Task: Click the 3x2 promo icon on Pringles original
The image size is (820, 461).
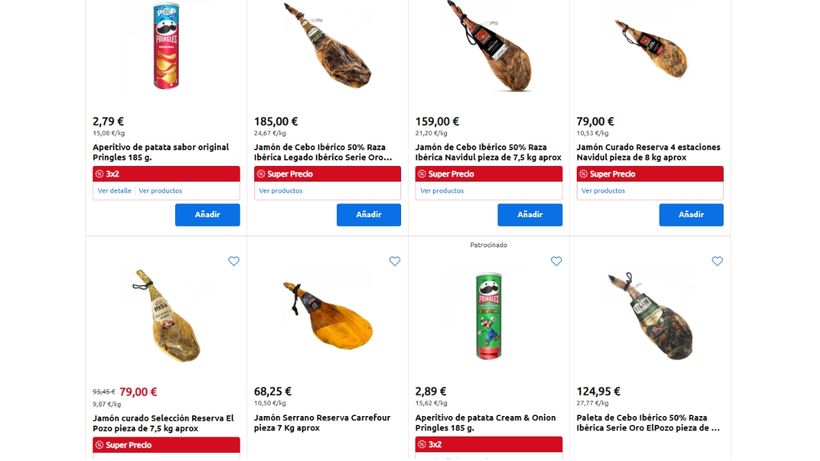Action: point(99,174)
